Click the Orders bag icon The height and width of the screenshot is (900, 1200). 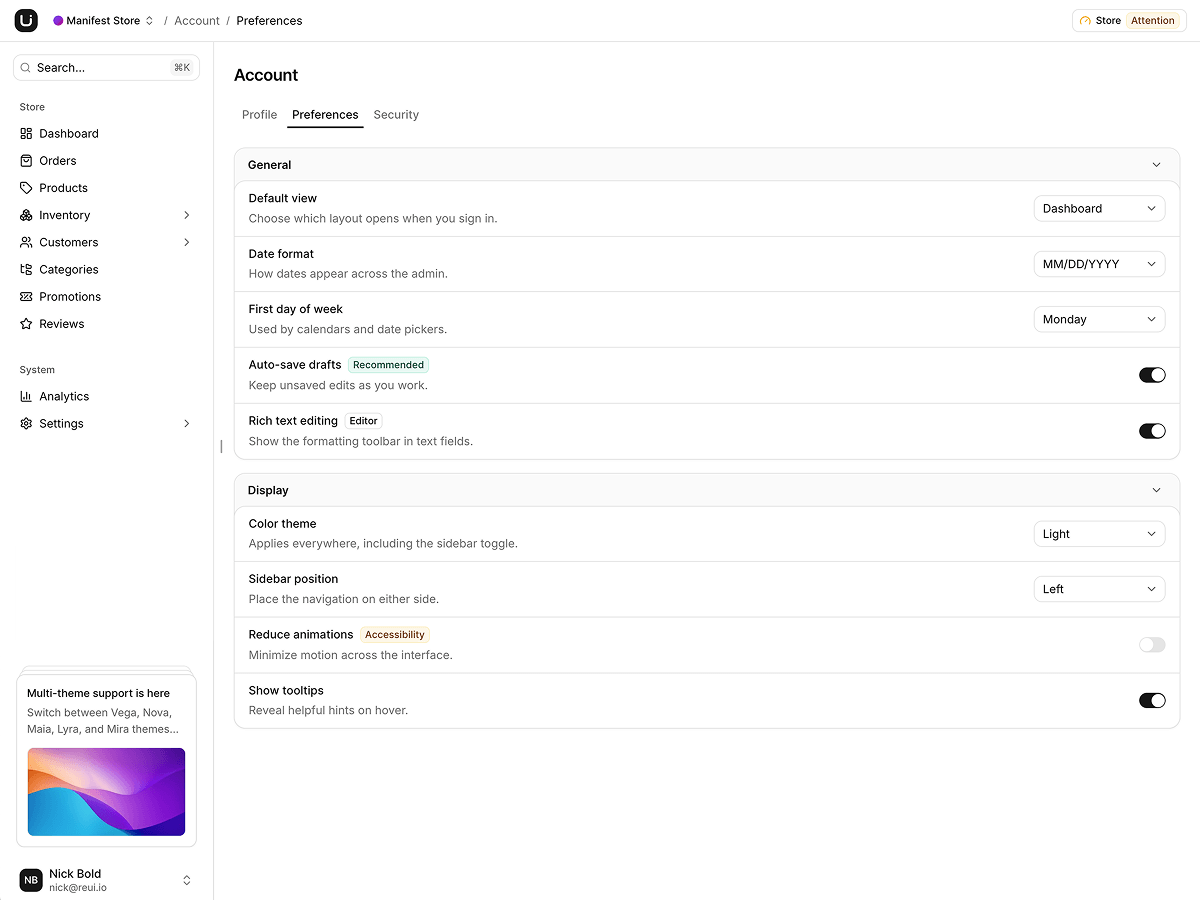tap(26, 160)
